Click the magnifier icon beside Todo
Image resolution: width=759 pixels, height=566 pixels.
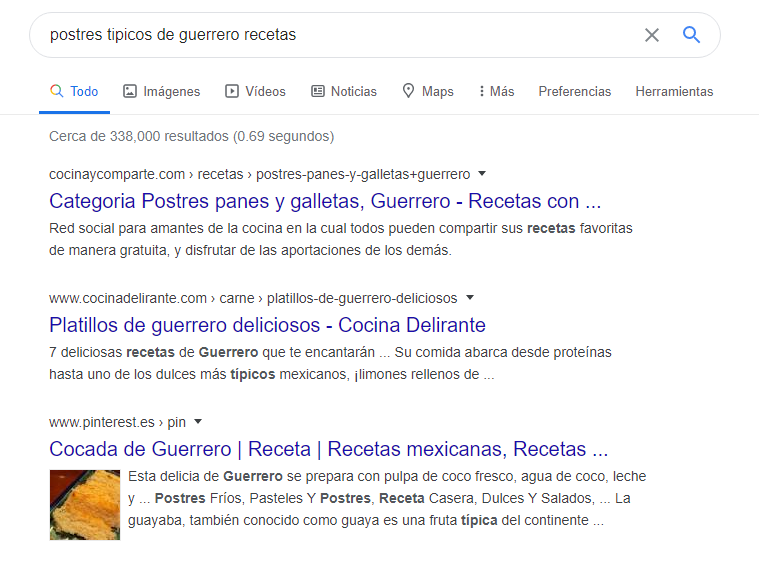(x=57, y=91)
